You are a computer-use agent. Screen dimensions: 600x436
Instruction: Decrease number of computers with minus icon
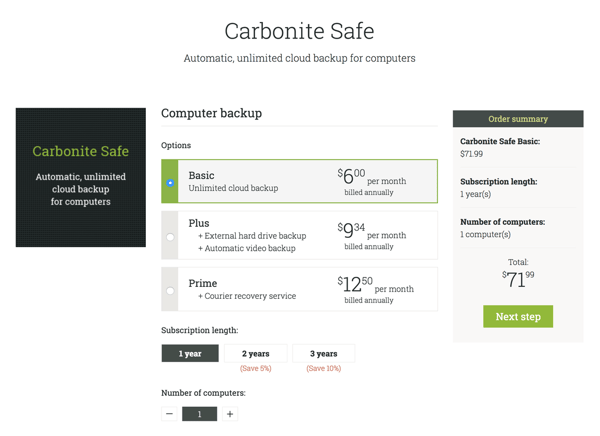click(169, 414)
